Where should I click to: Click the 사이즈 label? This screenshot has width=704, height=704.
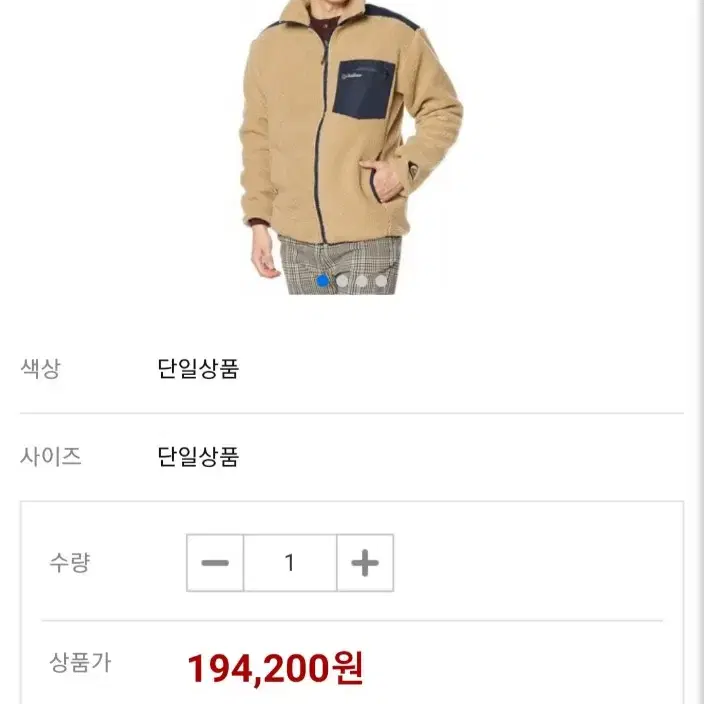pyautogui.click(x=51, y=457)
